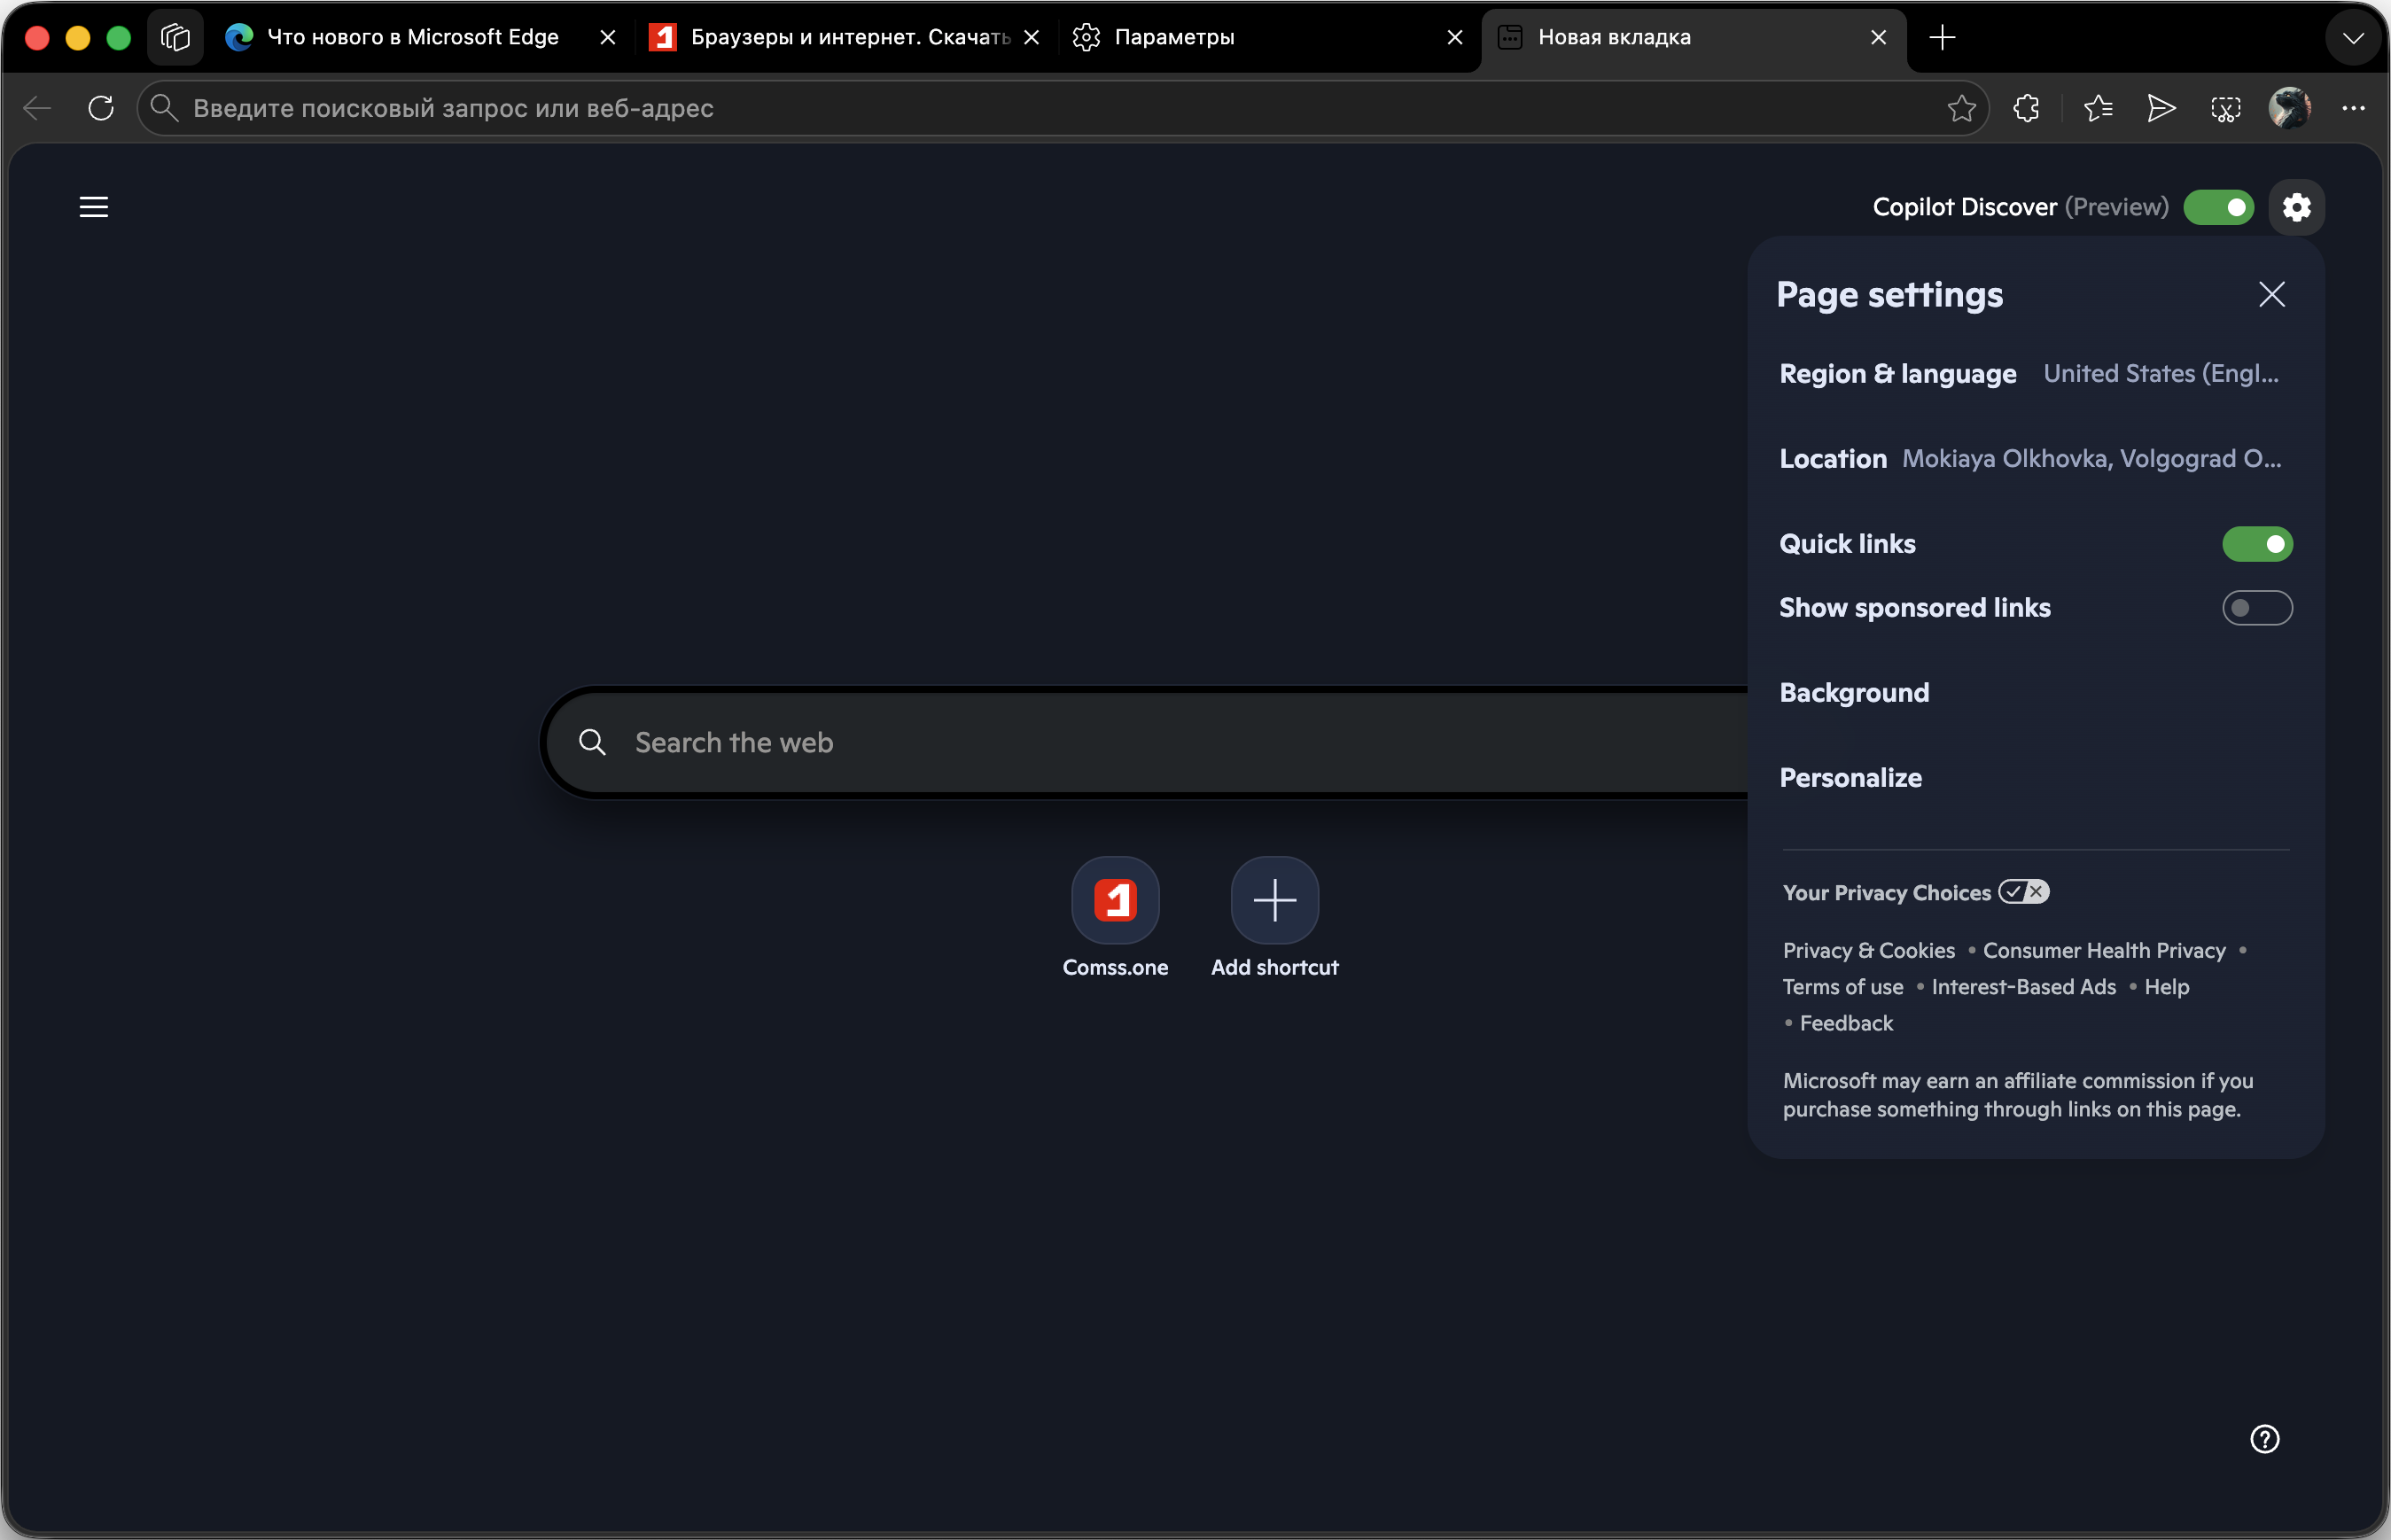Viewport: 2391px width, 1540px height.
Task: Open the Background settings section
Action: click(1854, 693)
